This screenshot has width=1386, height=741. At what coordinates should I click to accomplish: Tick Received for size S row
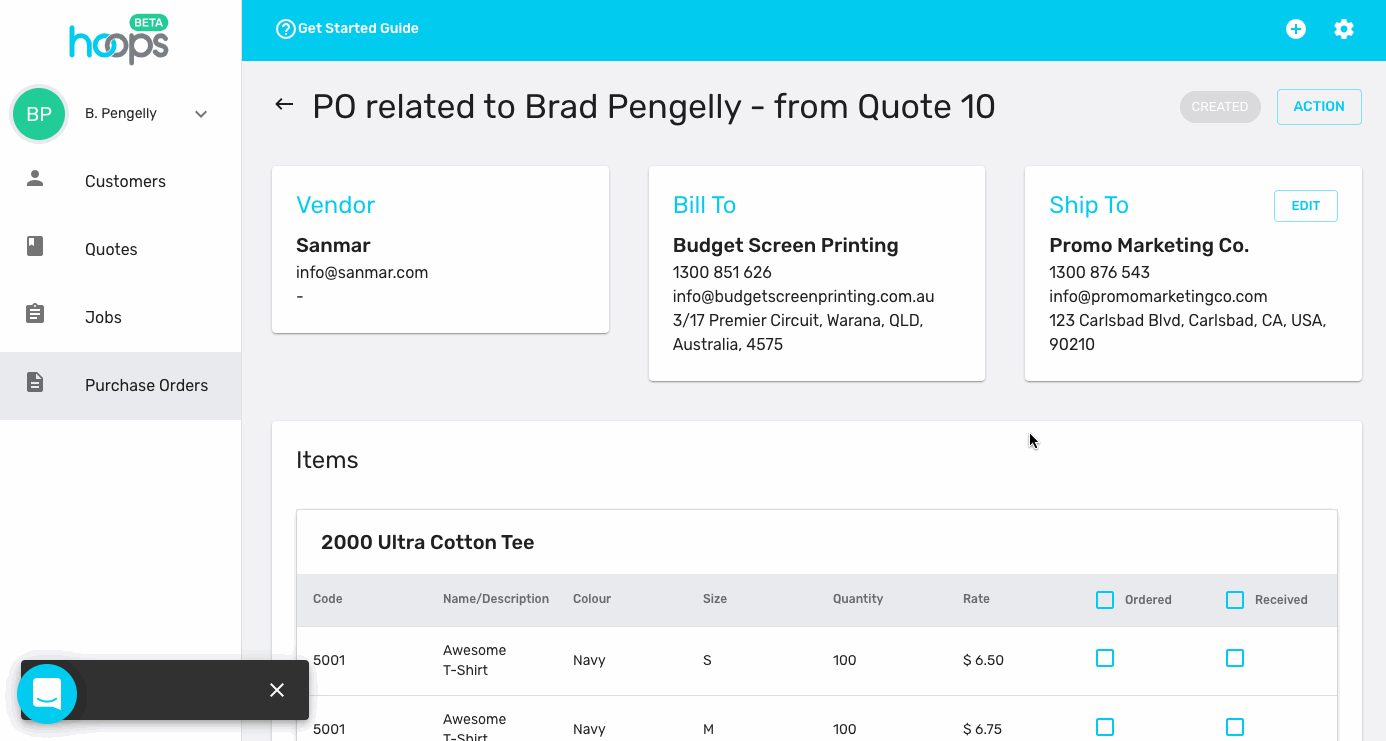pyautogui.click(x=1235, y=658)
